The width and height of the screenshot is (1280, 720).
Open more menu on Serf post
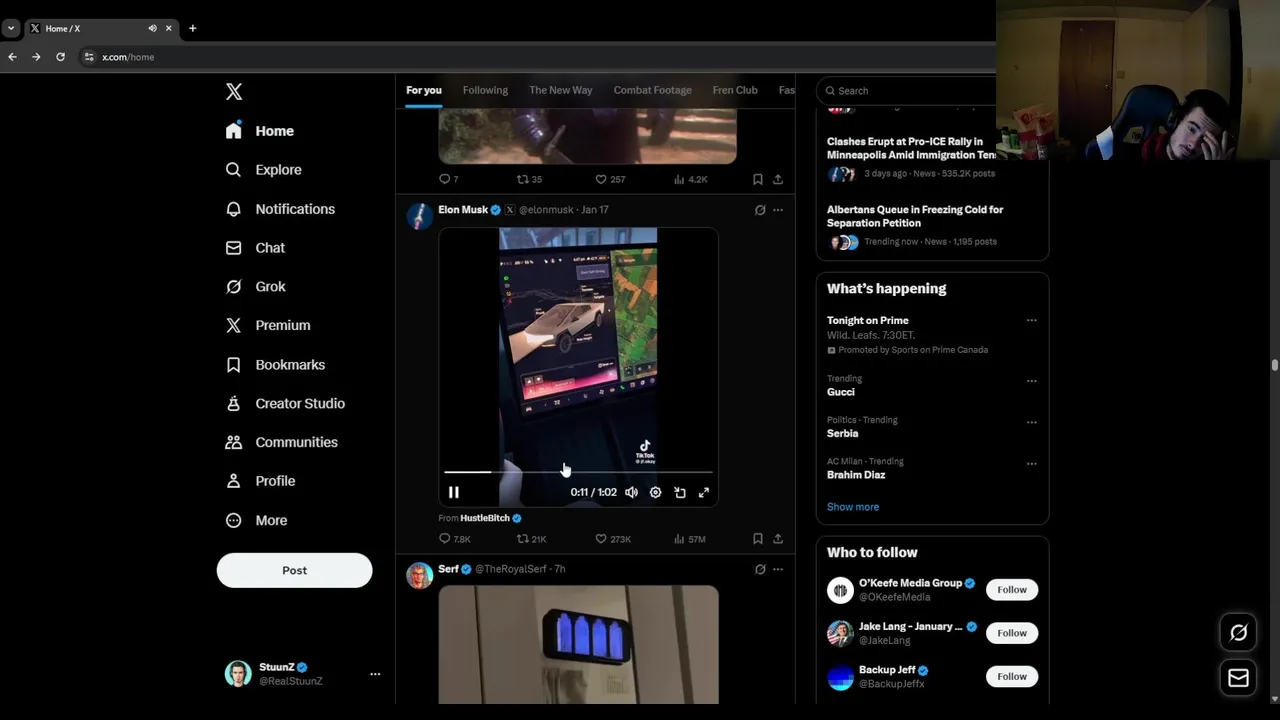point(778,569)
